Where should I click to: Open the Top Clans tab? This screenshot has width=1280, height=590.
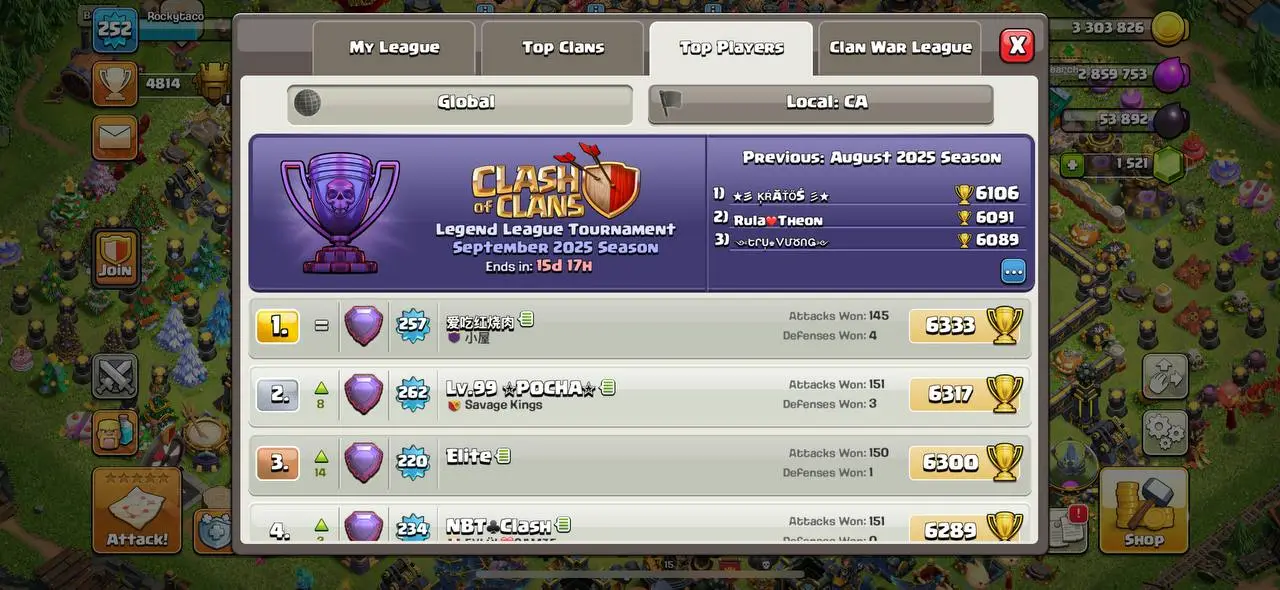click(563, 48)
